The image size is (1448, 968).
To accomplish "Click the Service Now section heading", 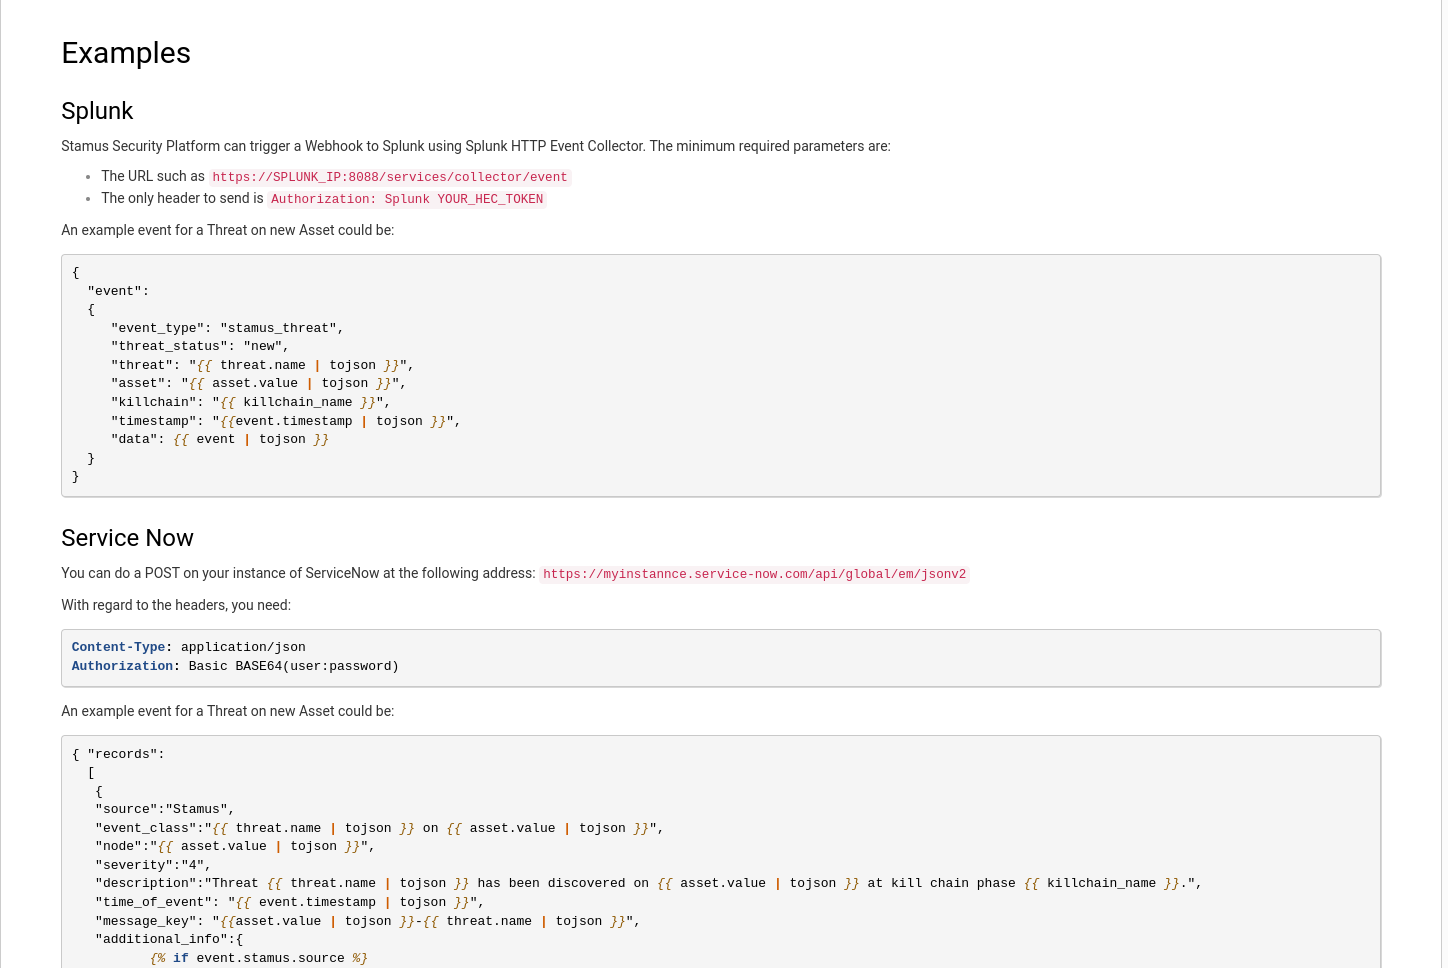I will point(127,538).
